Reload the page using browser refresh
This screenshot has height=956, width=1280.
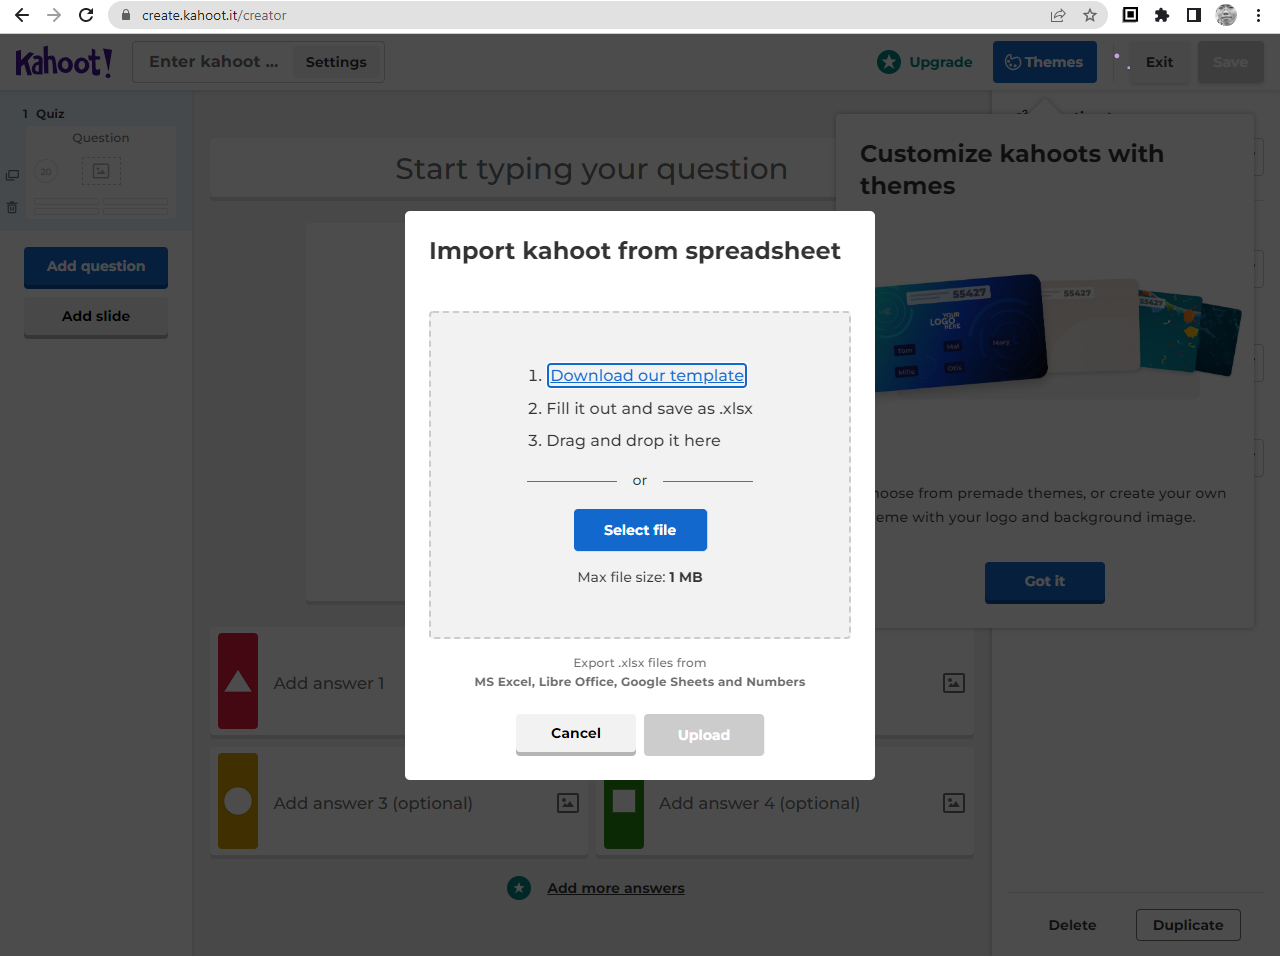click(x=86, y=15)
